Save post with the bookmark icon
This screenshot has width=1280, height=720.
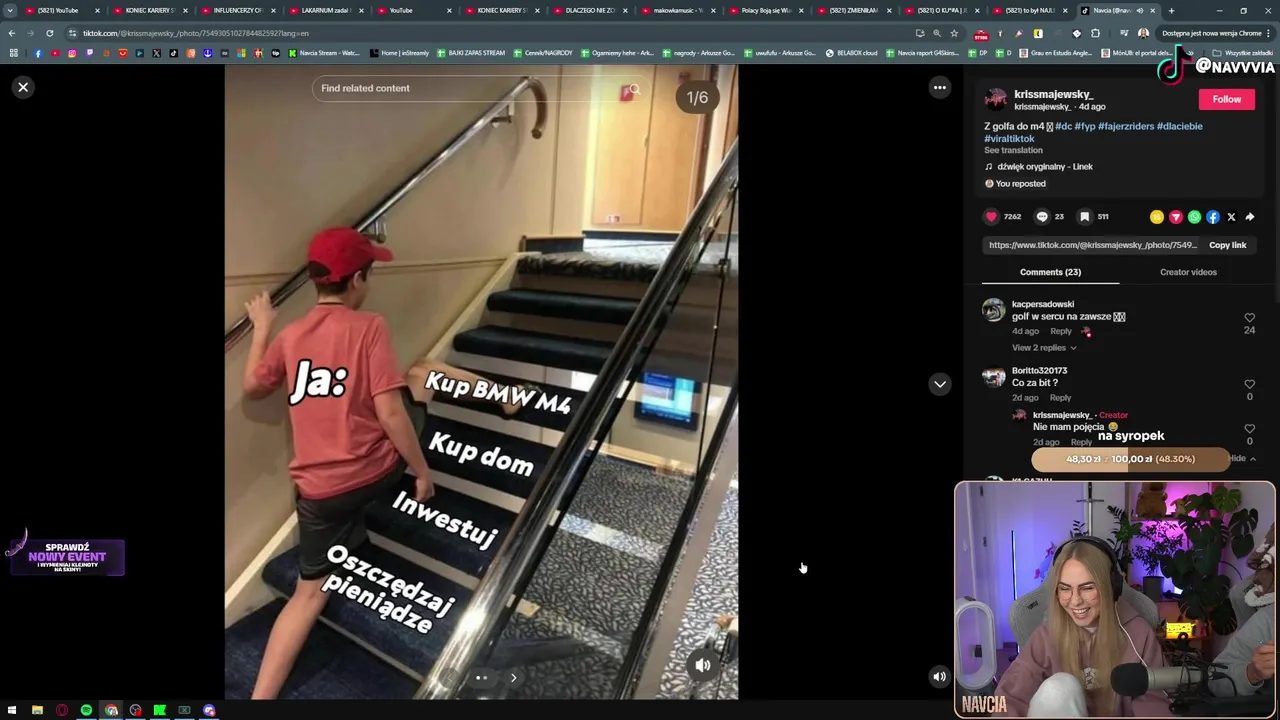pos(1085,216)
